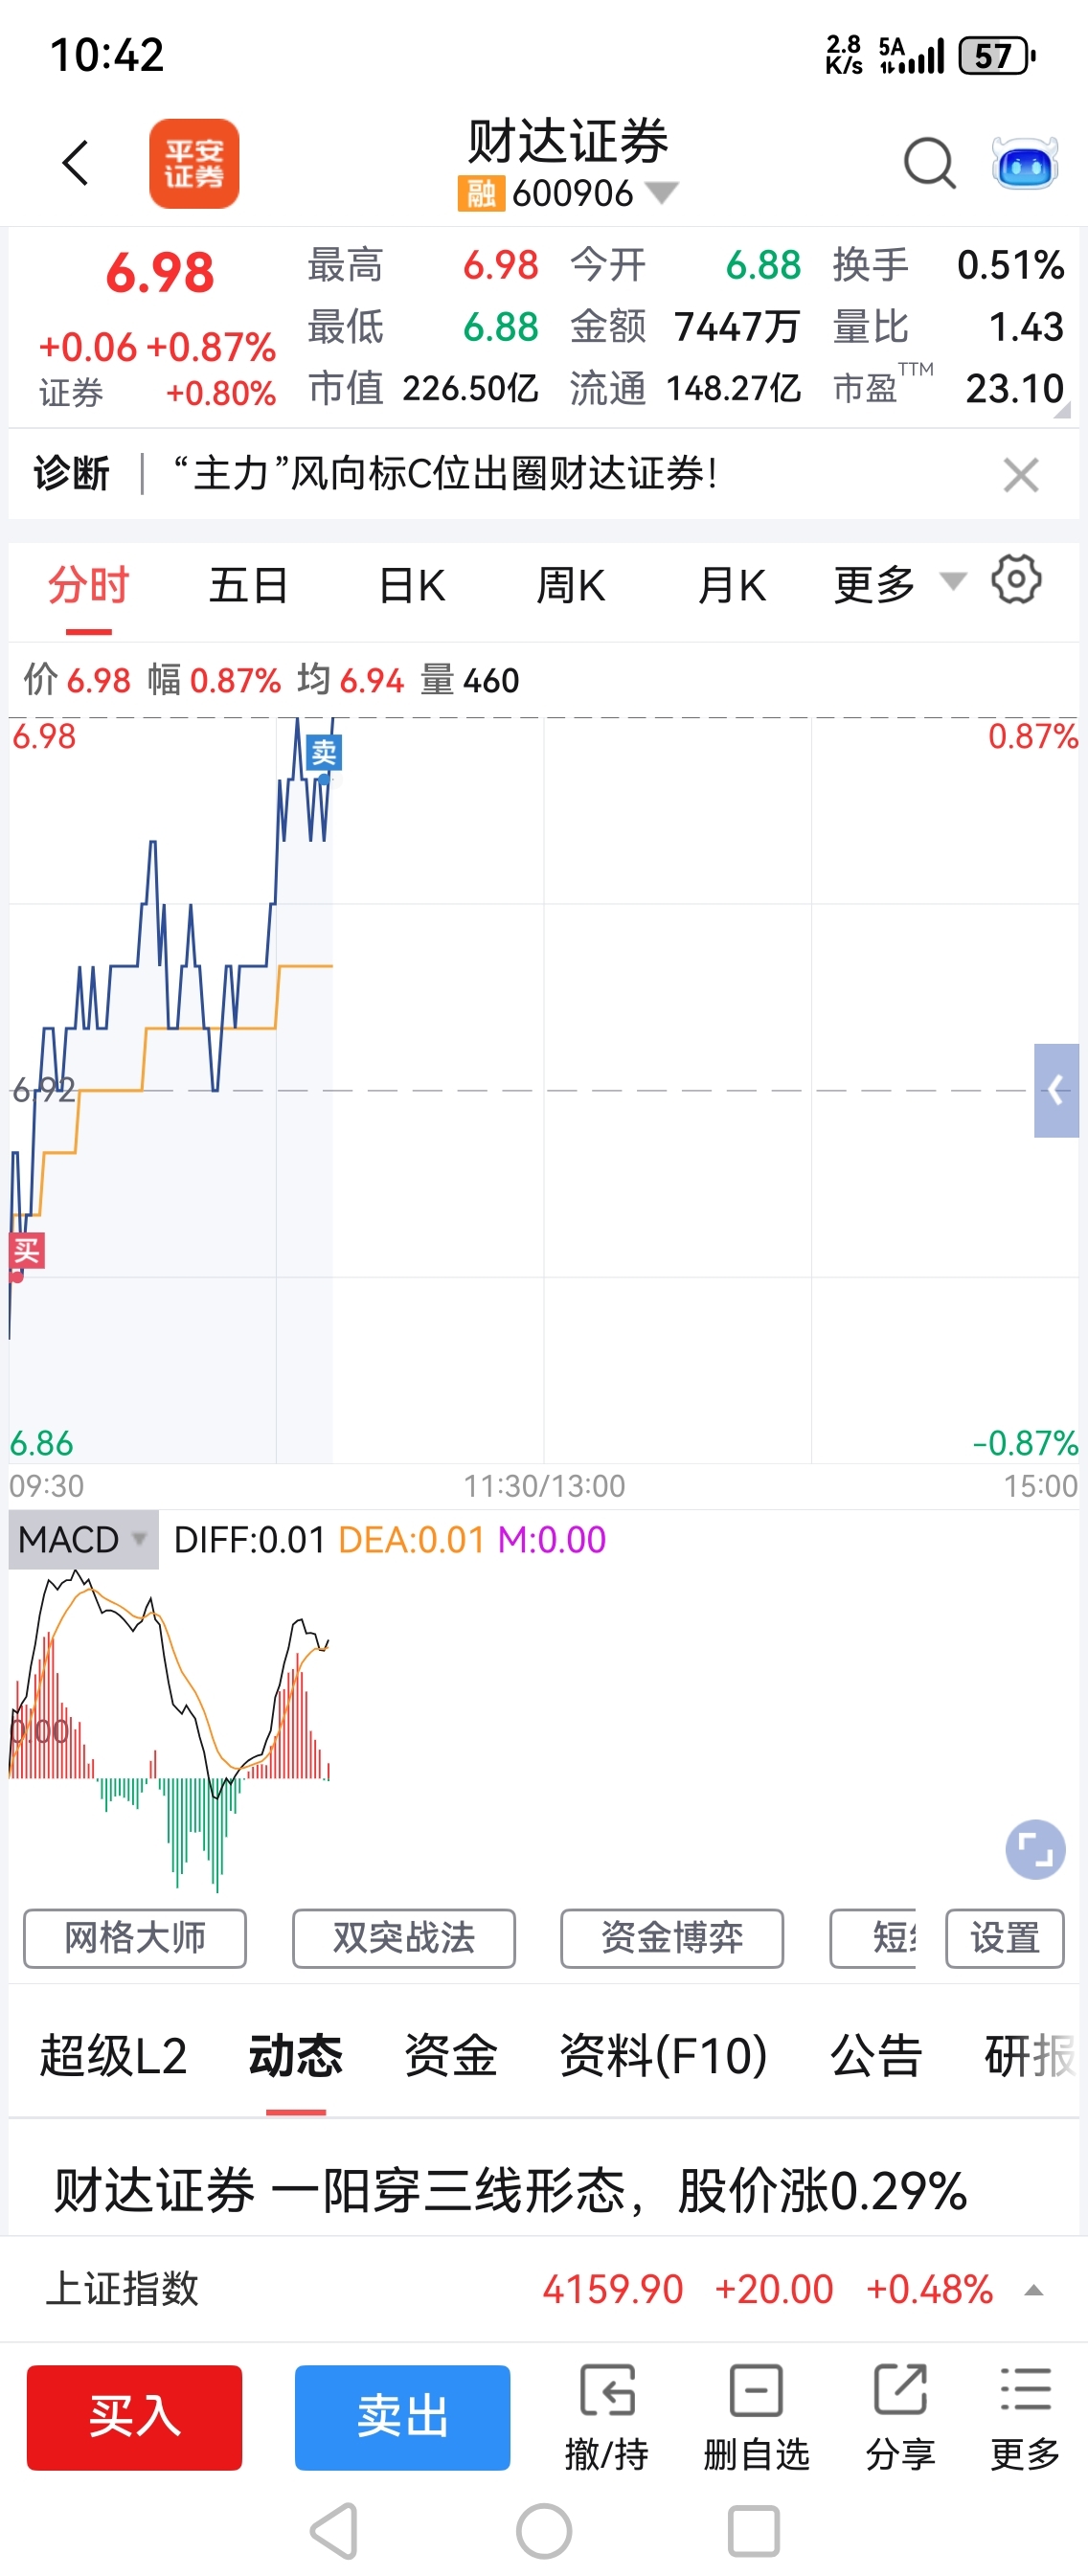Screen dimensions: 1088x2576
Task: Remove from watchlist via 删自选
Action: 756,2417
